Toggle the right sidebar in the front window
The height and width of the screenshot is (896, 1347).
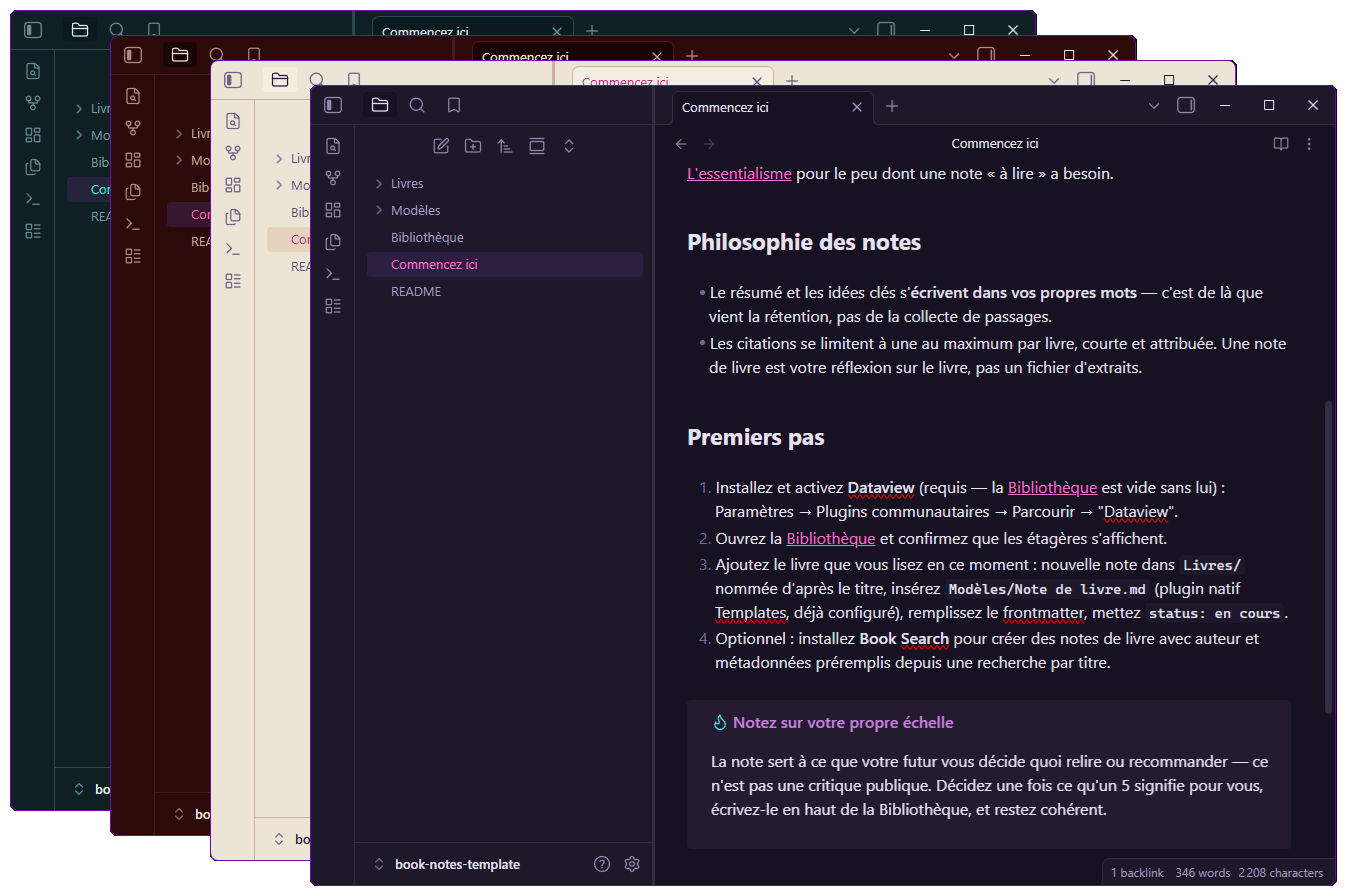pyautogui.click(x=1186, y=105)
